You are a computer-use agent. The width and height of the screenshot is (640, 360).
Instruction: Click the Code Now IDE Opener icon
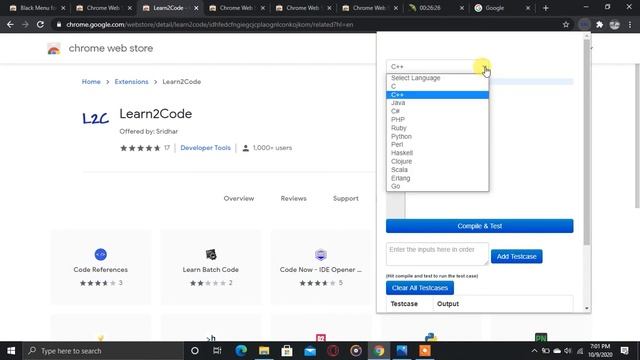(x=321, y=254)
